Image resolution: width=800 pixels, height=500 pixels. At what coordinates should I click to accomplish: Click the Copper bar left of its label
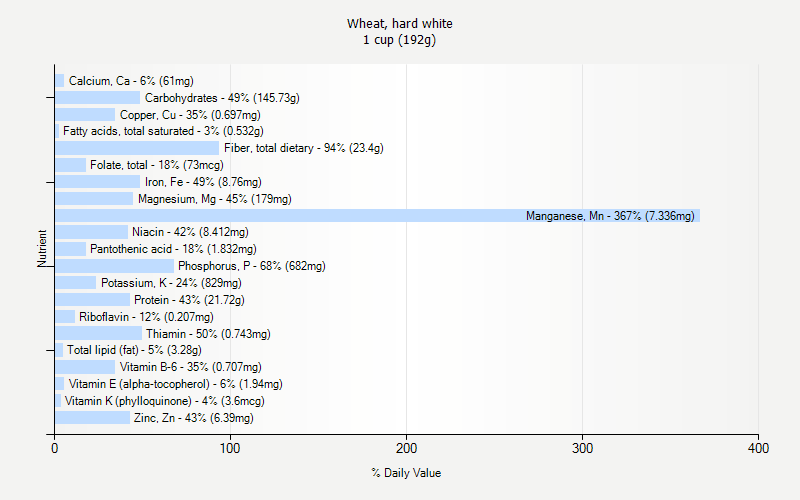(x=85, y=114)
